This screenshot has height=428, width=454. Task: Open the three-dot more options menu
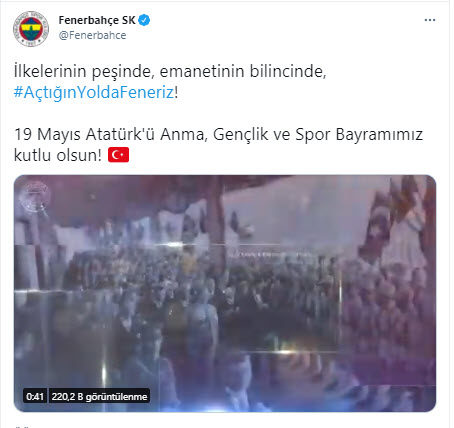click(x=430, y=20)
